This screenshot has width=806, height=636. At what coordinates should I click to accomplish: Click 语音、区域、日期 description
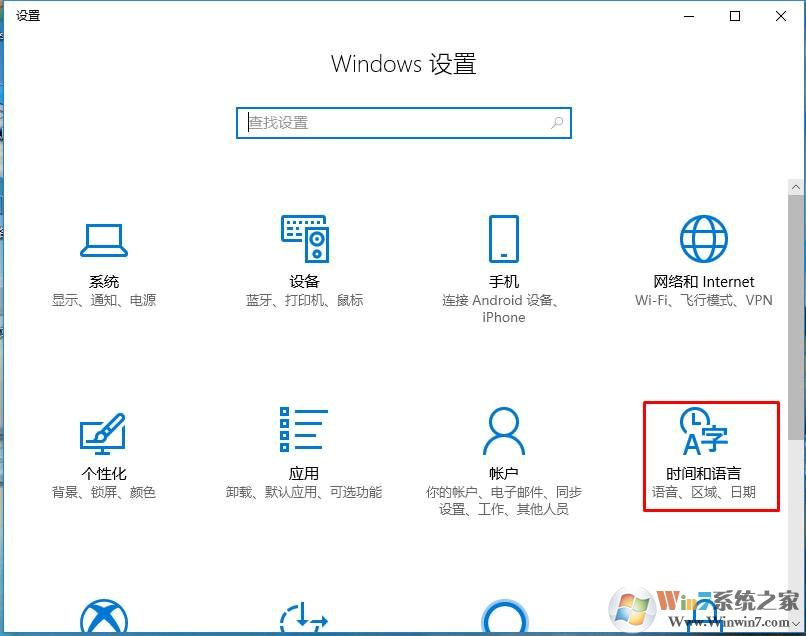tap(704, 493)
